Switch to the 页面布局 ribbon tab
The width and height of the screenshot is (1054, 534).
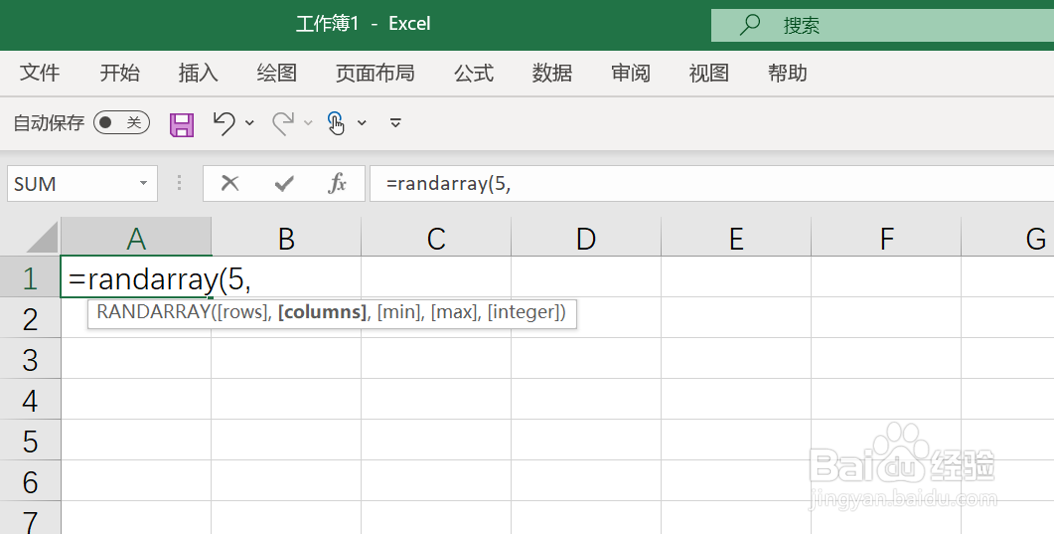tap(375, 73)
